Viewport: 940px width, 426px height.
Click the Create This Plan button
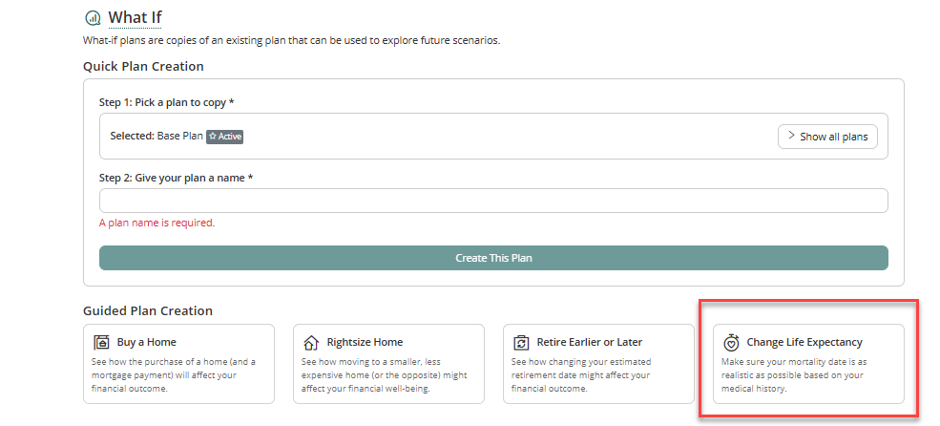[493, 258]
